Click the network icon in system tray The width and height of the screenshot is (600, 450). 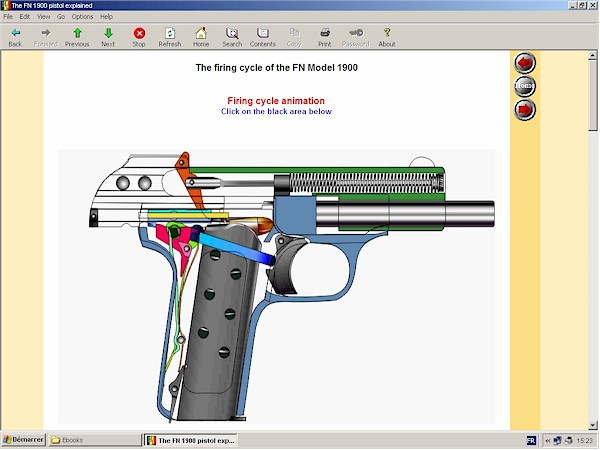[x=558, y=440]
